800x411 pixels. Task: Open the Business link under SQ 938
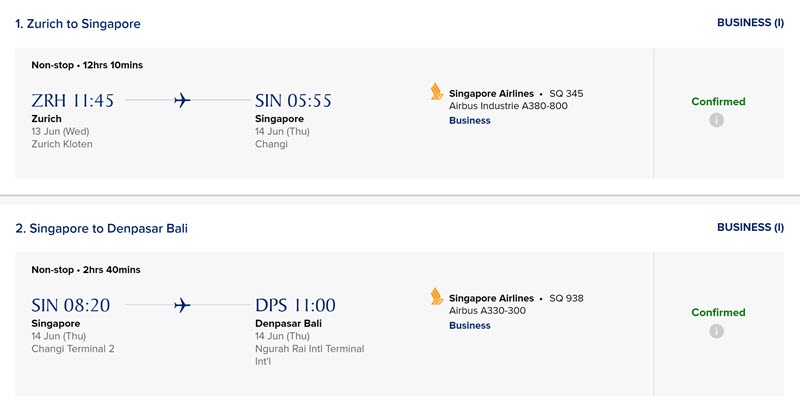pos(469,326)
